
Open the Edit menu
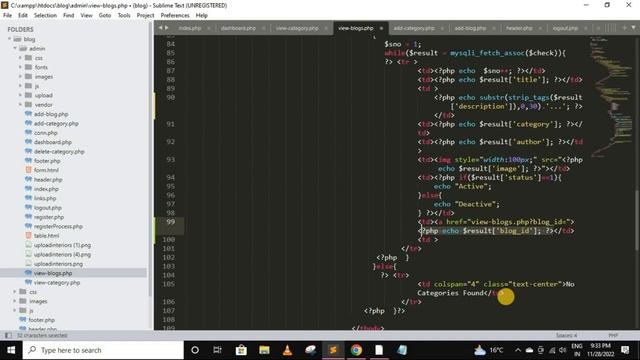(x=23, y=16)
